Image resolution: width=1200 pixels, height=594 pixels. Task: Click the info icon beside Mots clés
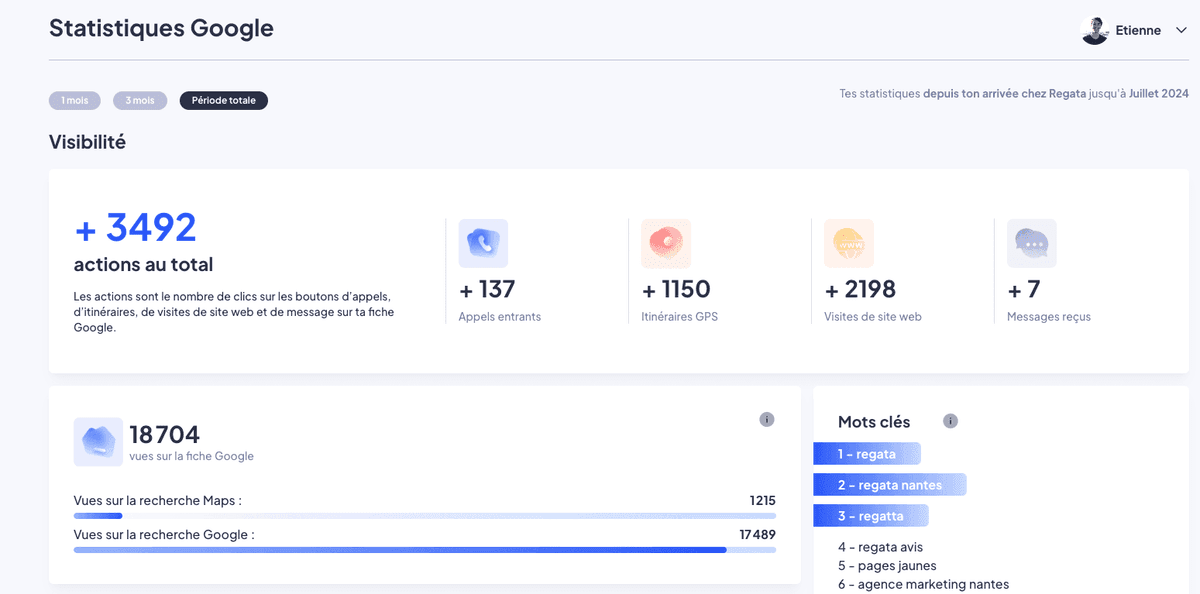(x=950, y=422)
